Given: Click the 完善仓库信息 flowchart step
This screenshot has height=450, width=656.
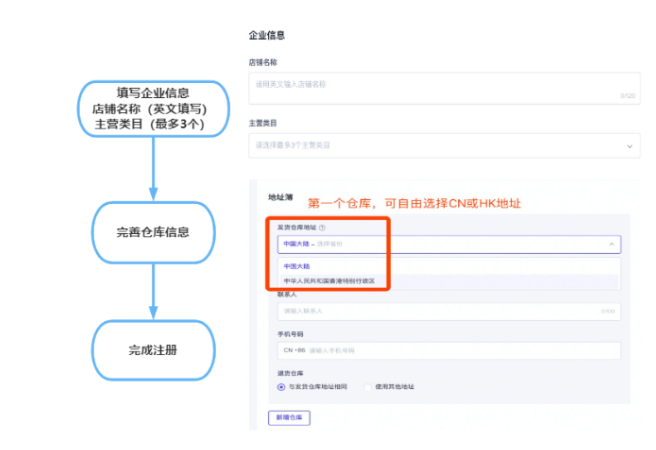Looking at the screenshot, I should (153, 232).
